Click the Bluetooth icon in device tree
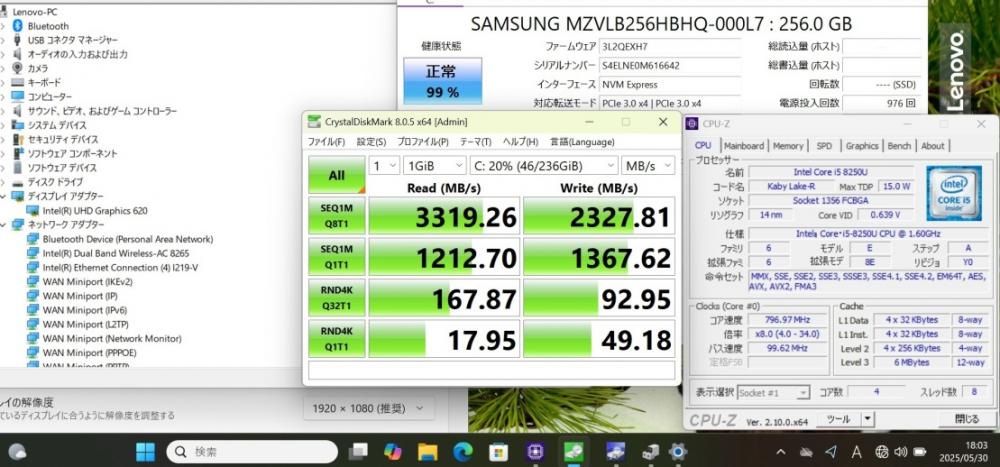The height and width of the screenshot is (467, 1000). tap(17, 26)
